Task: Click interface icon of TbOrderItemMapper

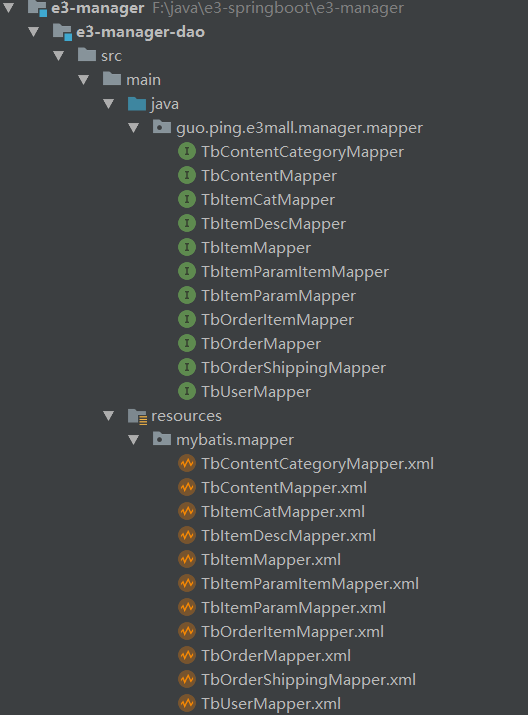Action: 187,319
